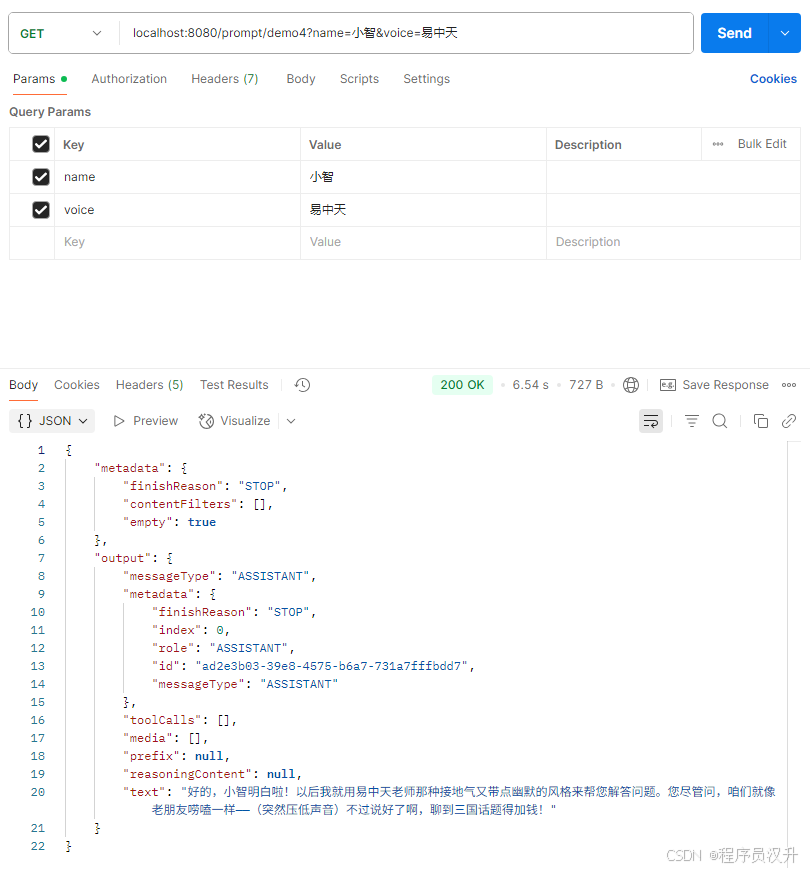Click the network globe icon
This screenshot has height=871, width=810.
pyautogui.click(x=631, y=385)
